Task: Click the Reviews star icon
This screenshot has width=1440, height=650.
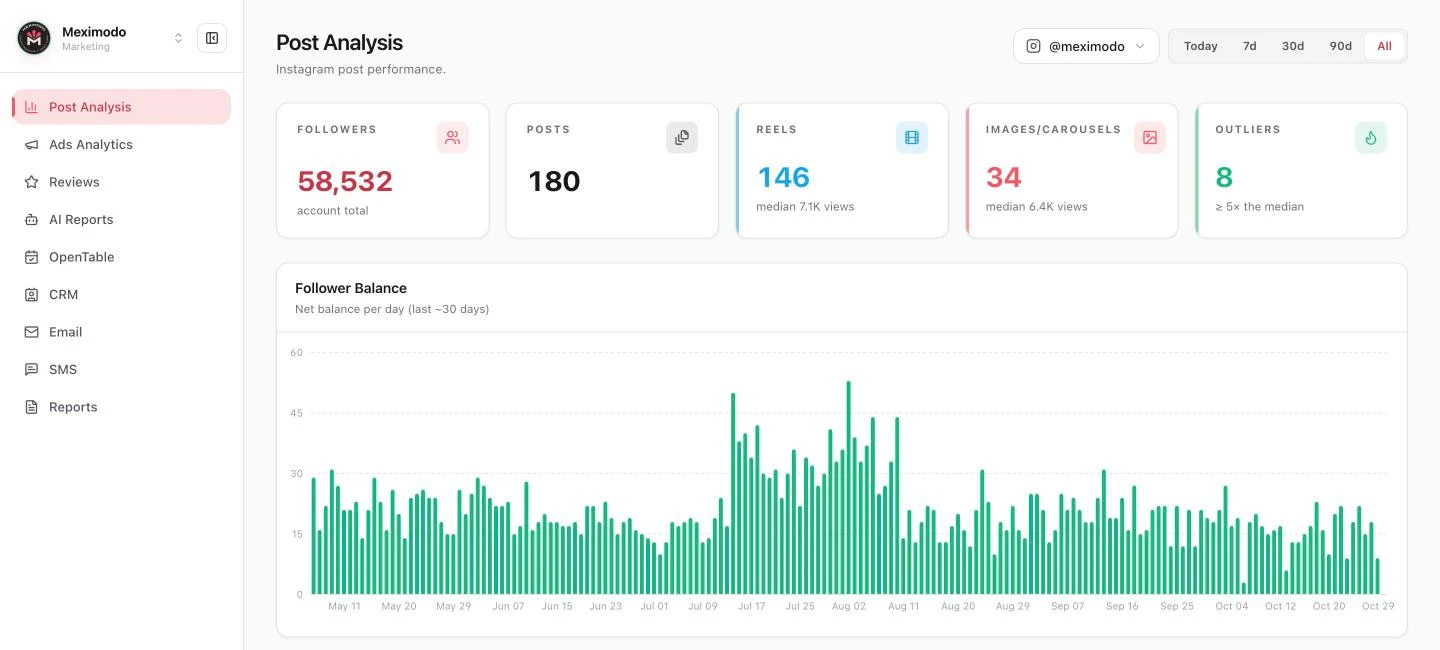Action: pos(31,182)
